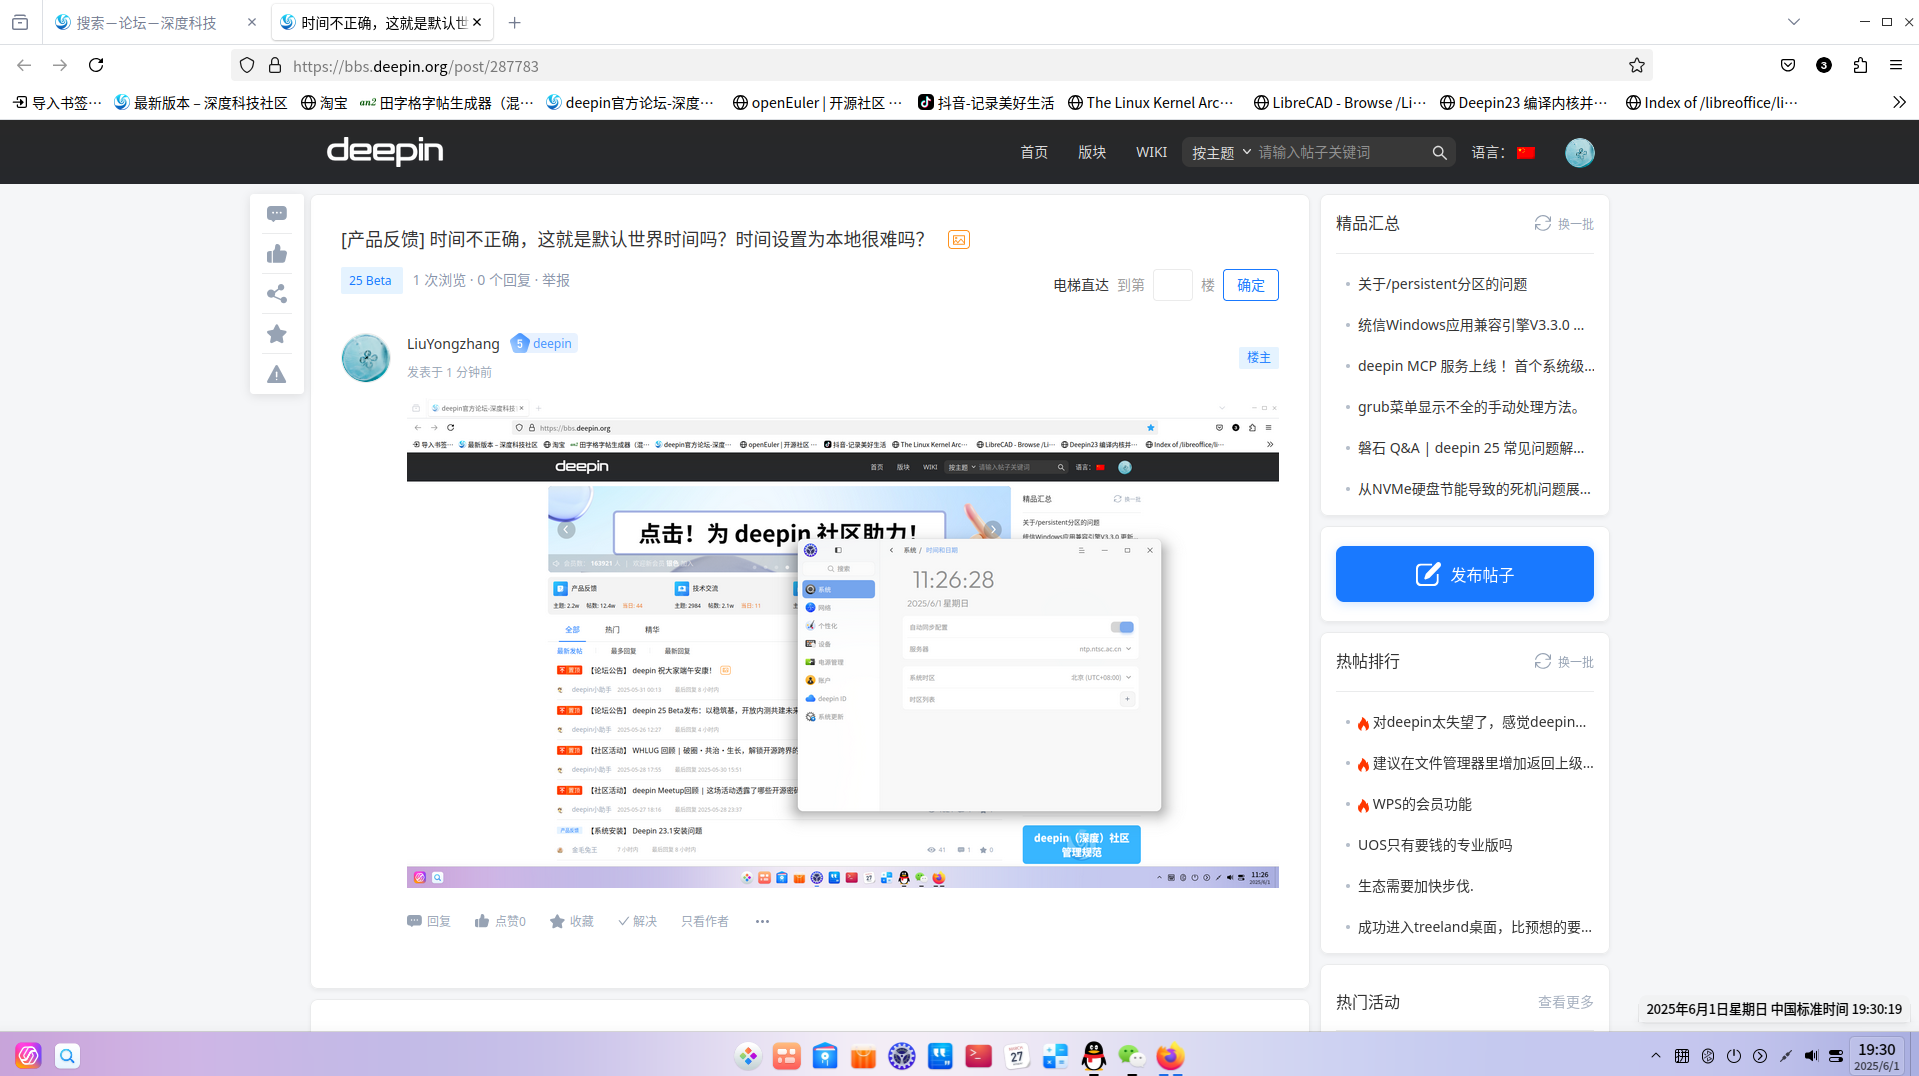Screen dimensions: 1919x1076
Task: Click the star favorite icon in left sidebar
Action: [x=277, y=334]
